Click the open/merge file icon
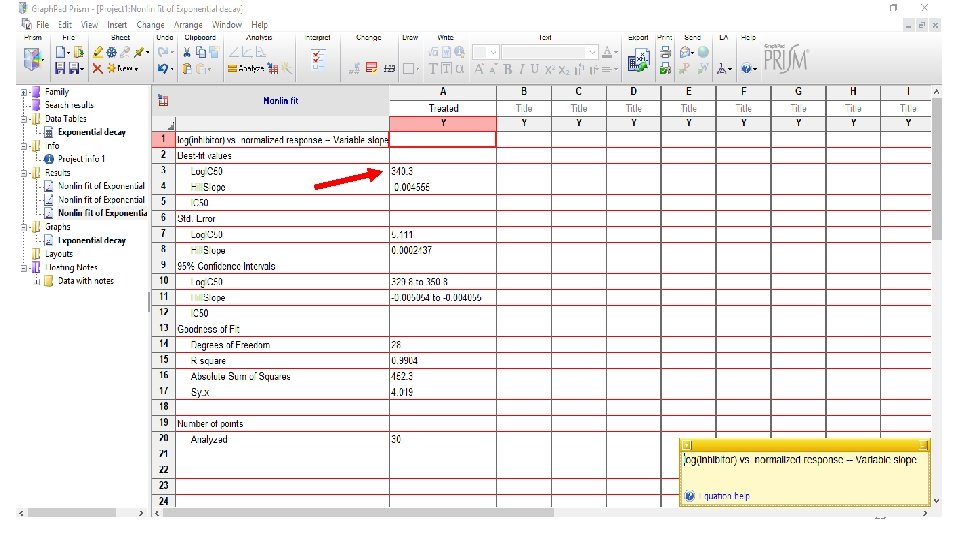This screenshot has width=960, height=540. pos(78,53)
